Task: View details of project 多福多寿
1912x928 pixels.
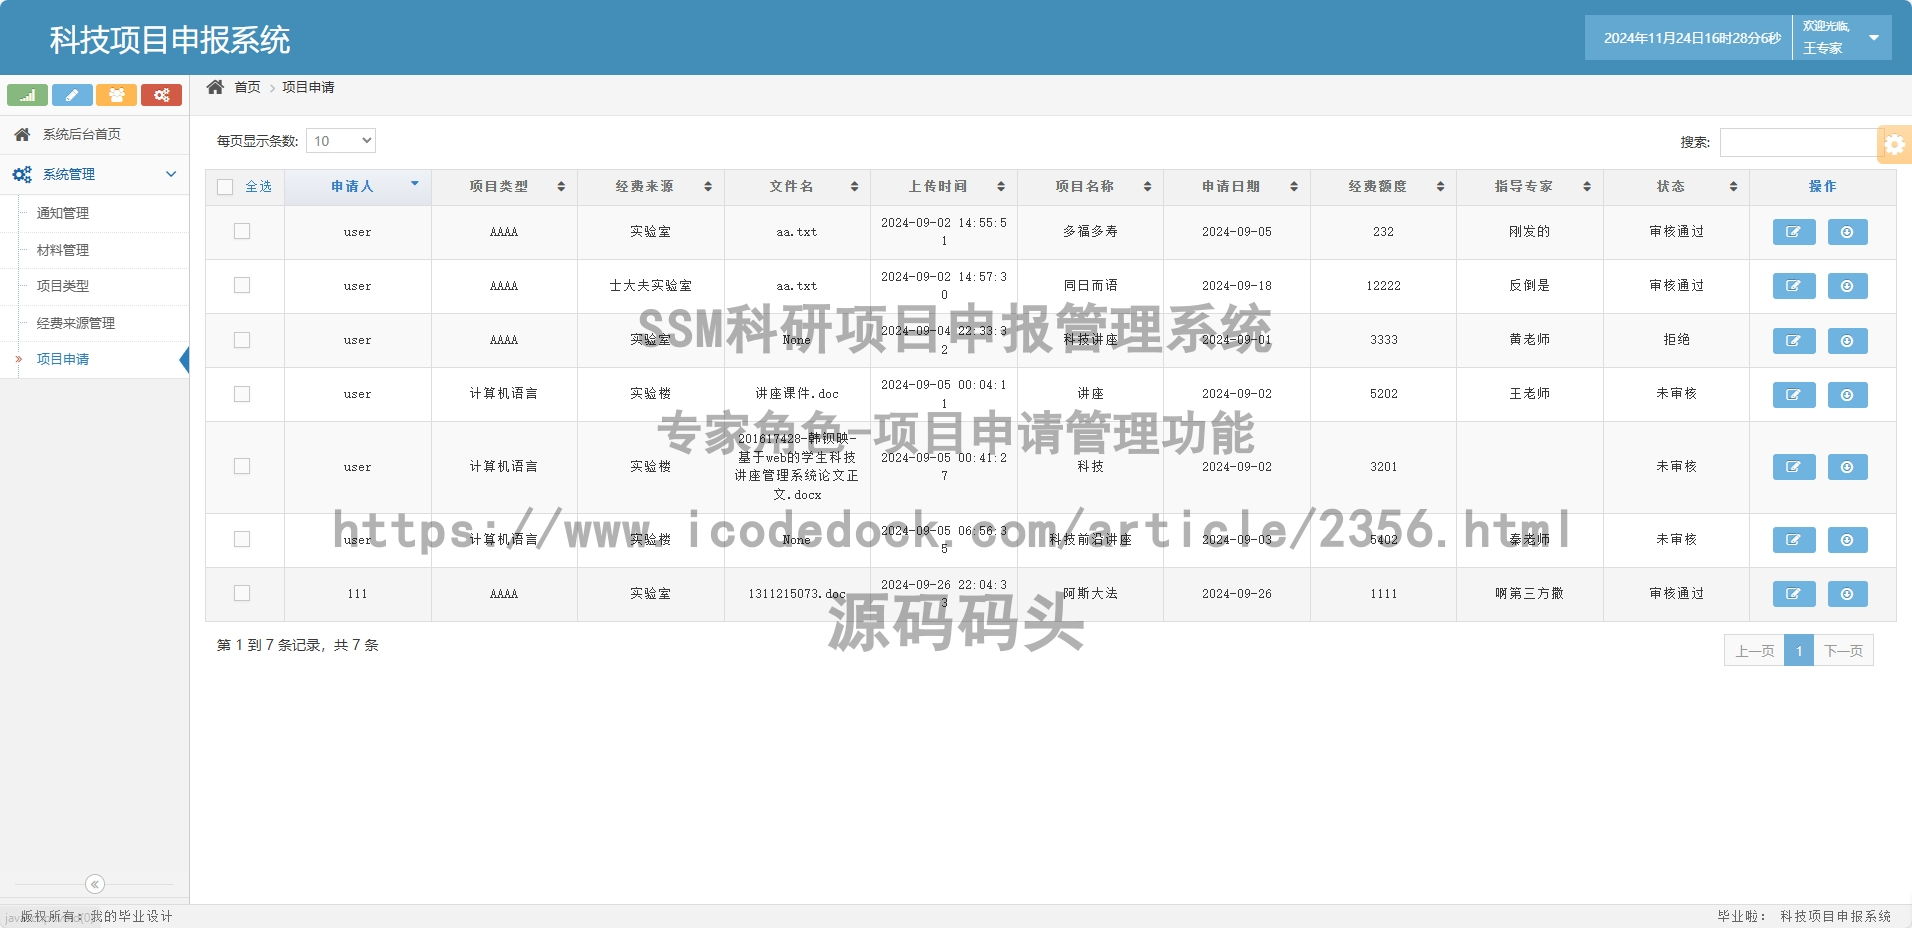Action: pos(1847,232)
